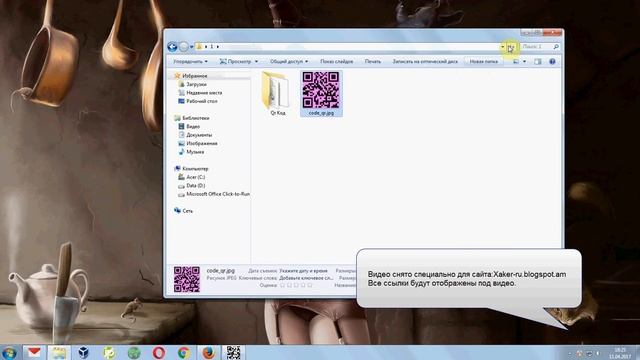Click the Добавьте ключевые слова field
This screenshot has width=640, height=360.
point(306,278)
